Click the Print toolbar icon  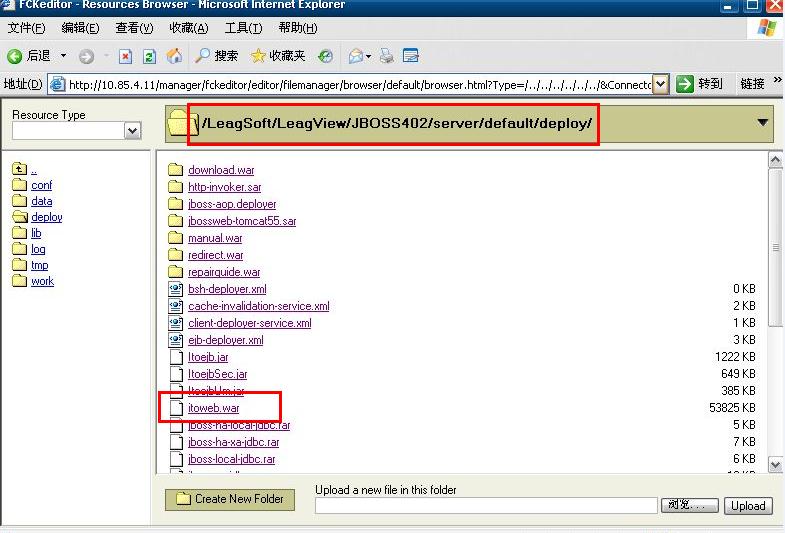386,56
